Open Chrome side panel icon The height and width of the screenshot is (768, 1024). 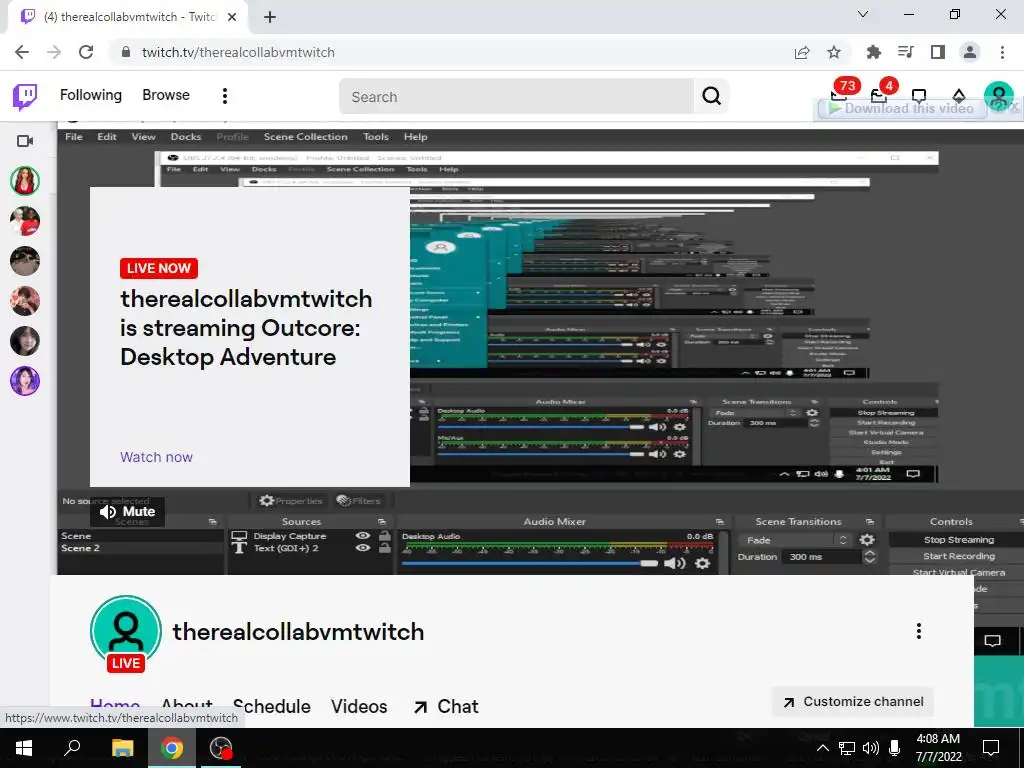pyautogui.click(x=938, y=52)
